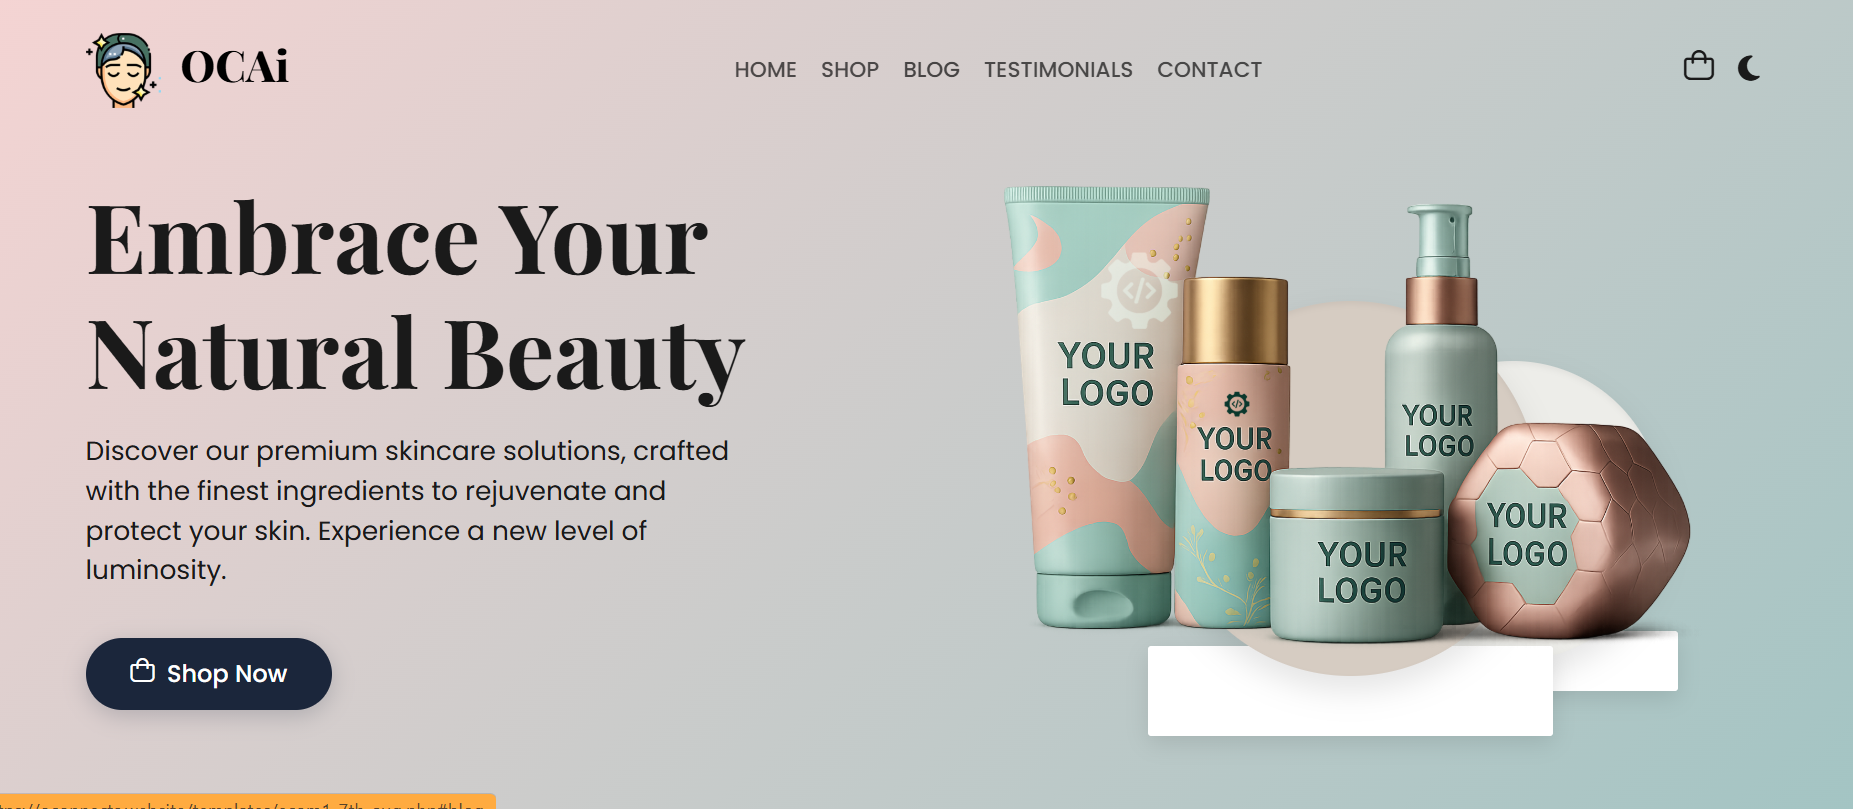Open the shopping bag cart icon
The height and width of the screenshot is (809, 1853).
[x=1698, y=66]
